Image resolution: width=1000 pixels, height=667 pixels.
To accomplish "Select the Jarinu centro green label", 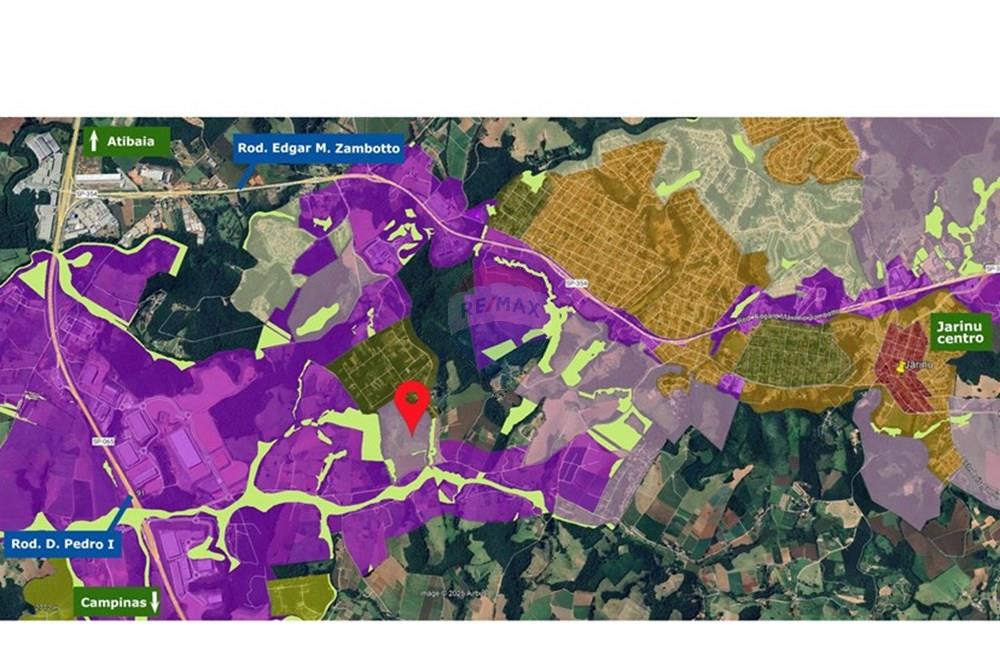I will tap(960, 332).
